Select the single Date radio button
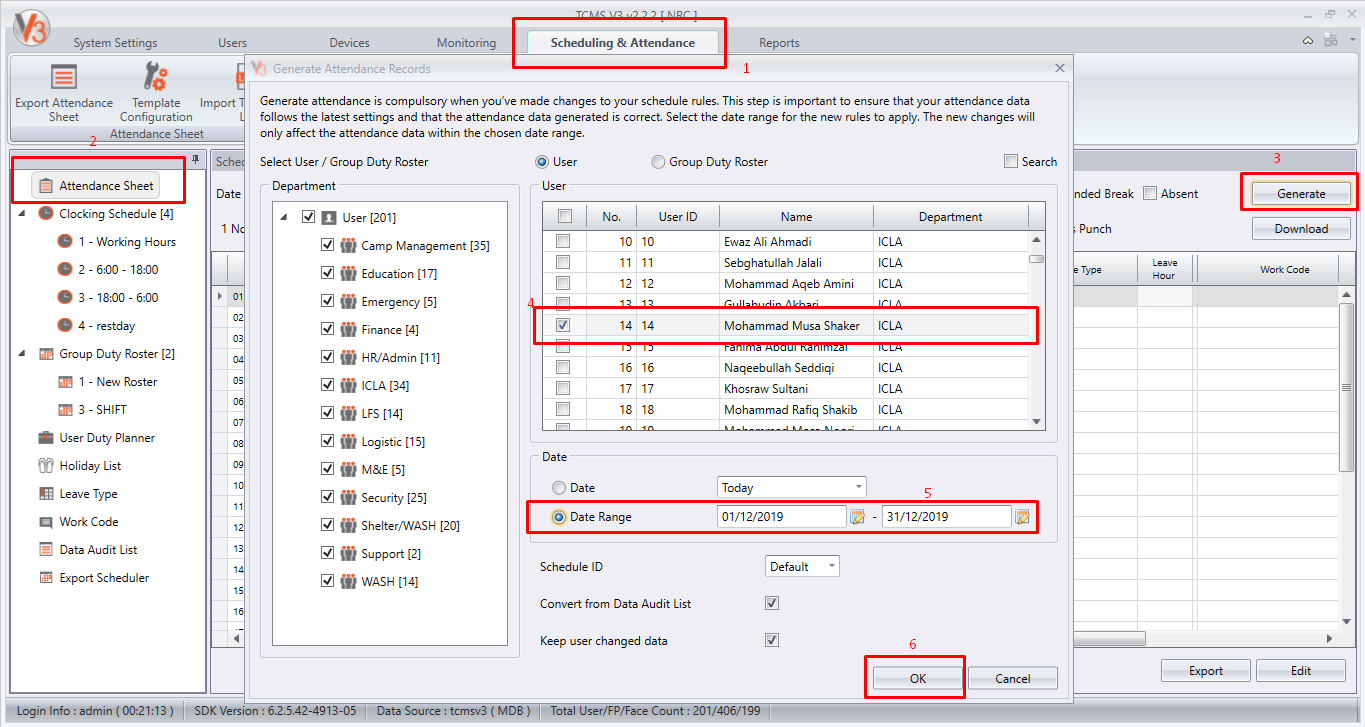Image resolution: width=1365 pixels, height=727 pixels. (x=559, y=488)
